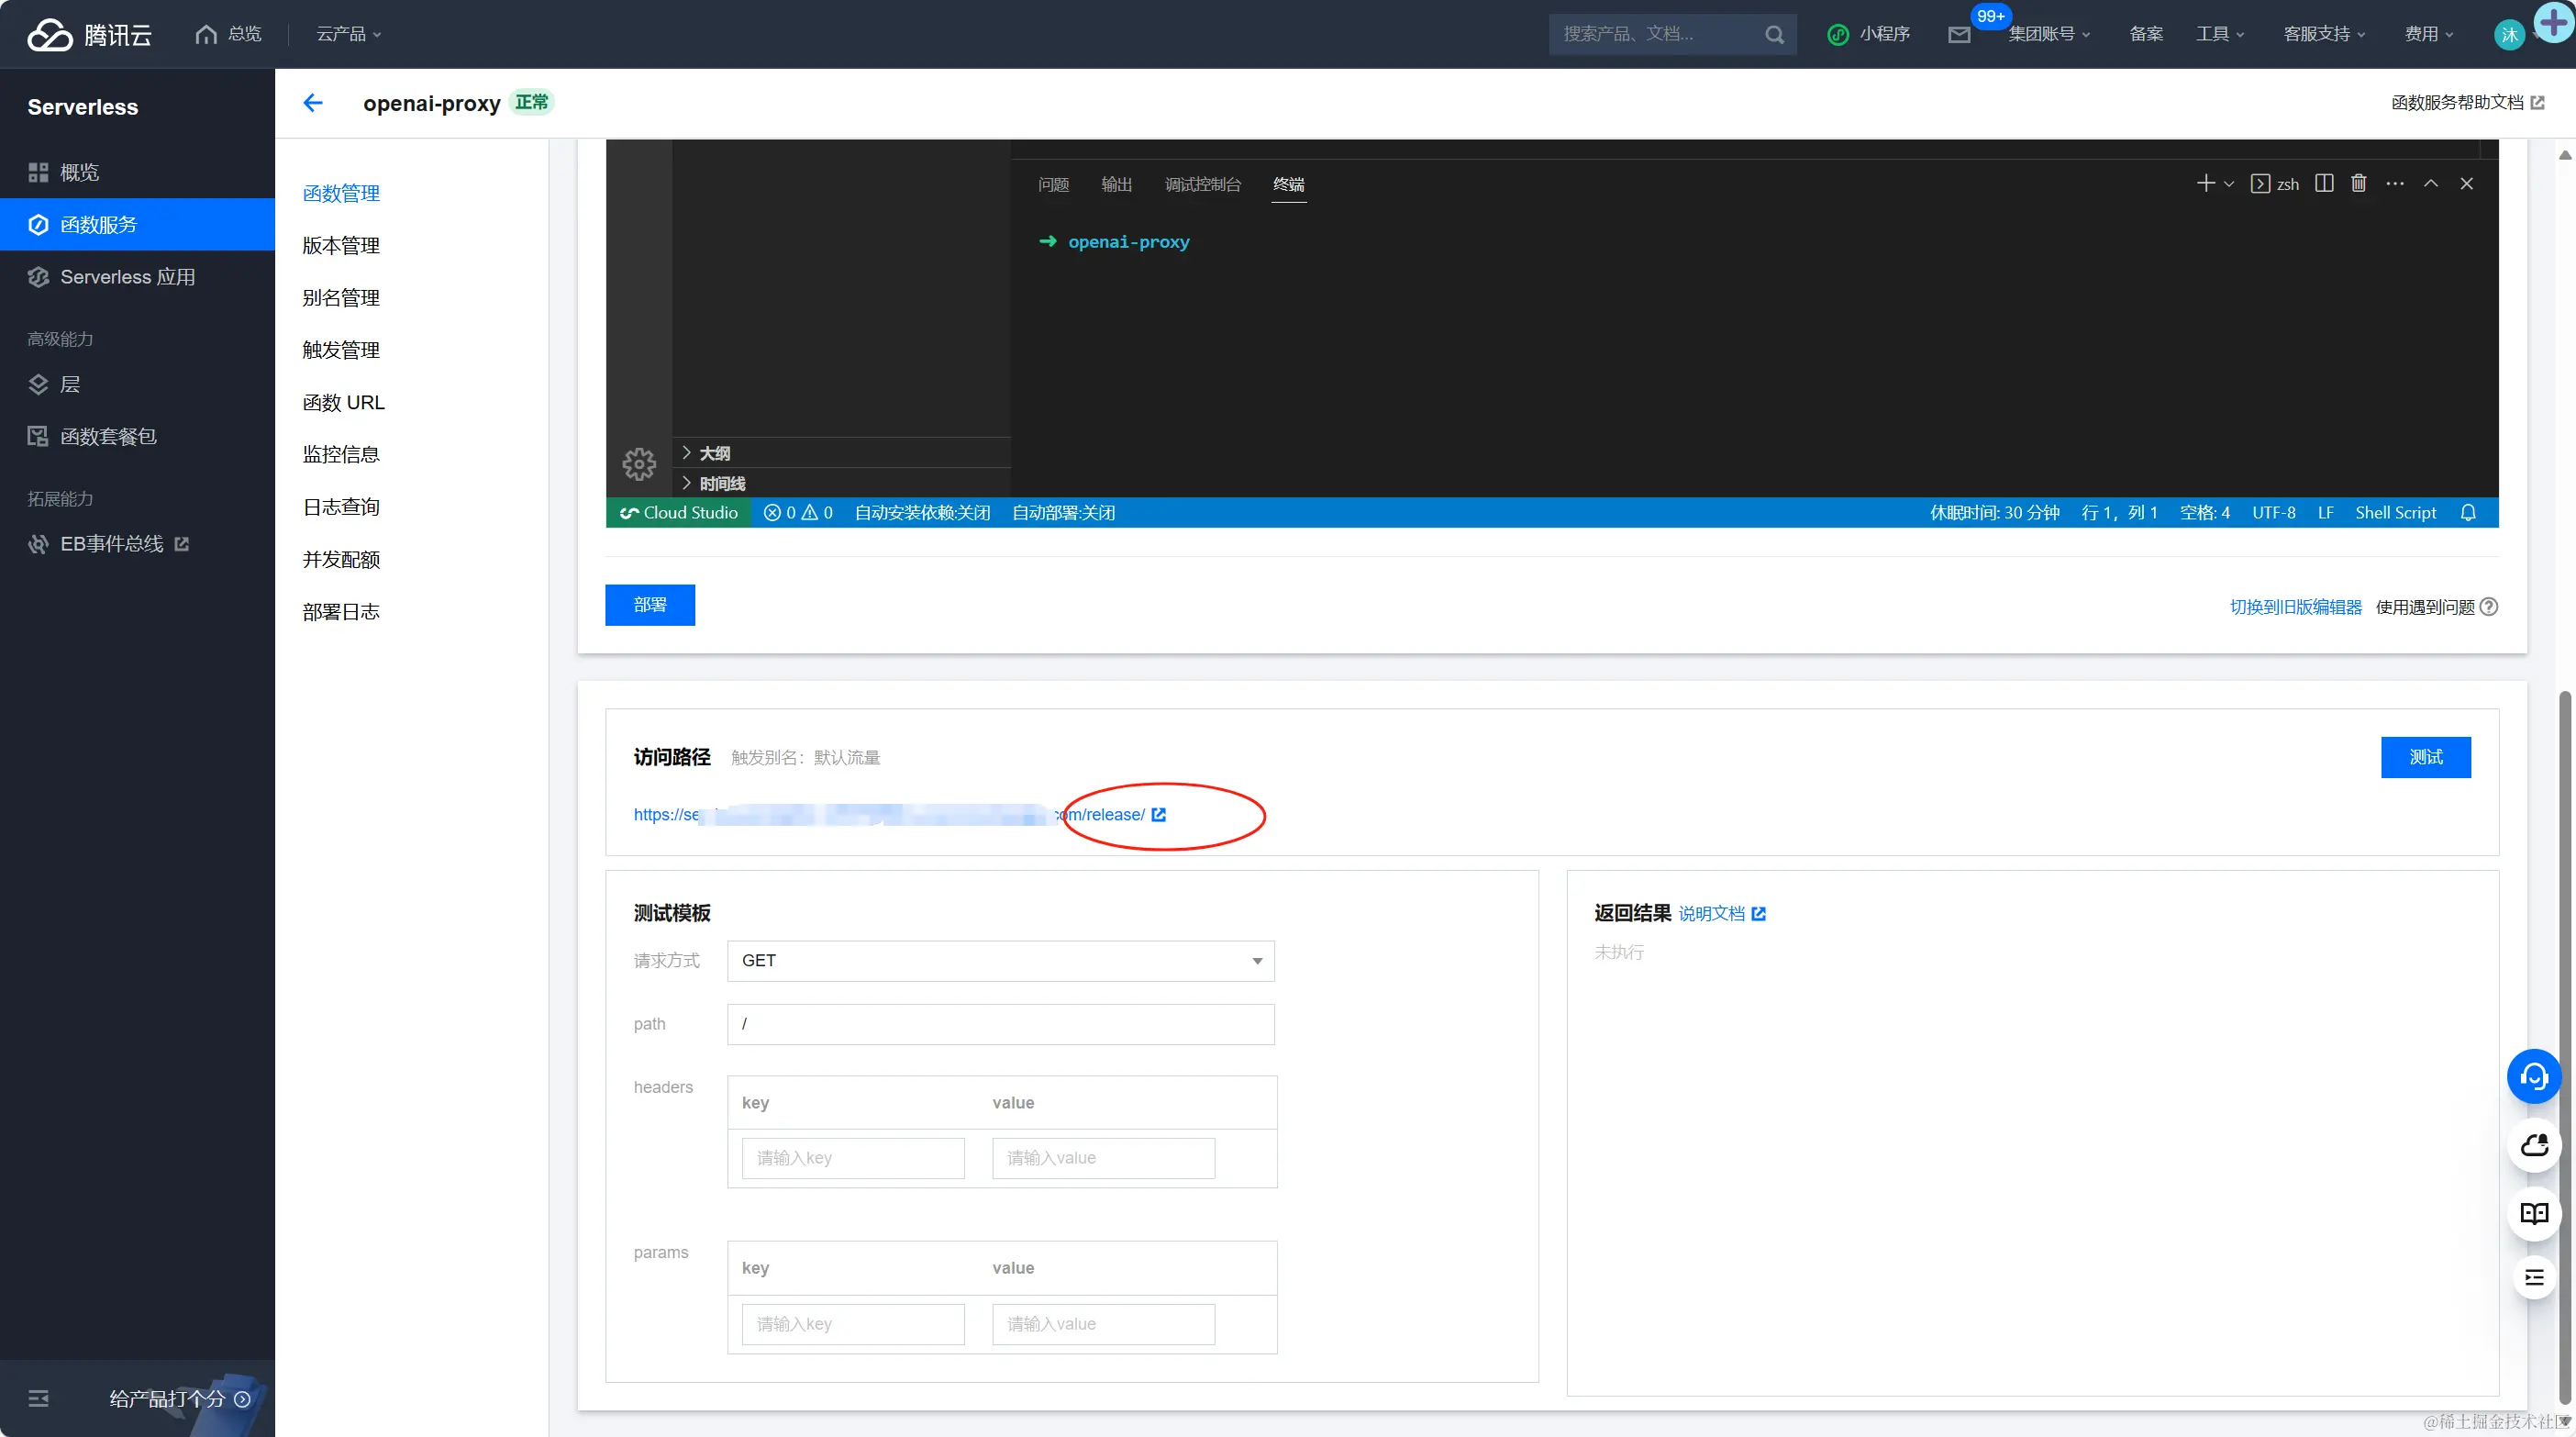Open the split terminal icon
2576x1437 pixels.
pos(2323,183)
